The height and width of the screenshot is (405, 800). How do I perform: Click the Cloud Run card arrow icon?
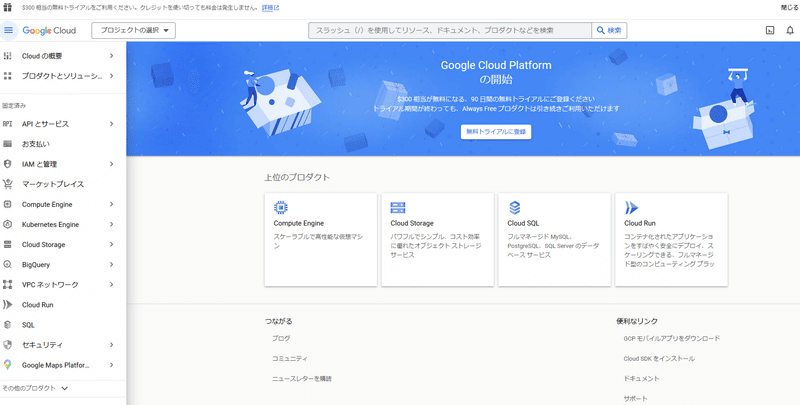click(631, 207)
